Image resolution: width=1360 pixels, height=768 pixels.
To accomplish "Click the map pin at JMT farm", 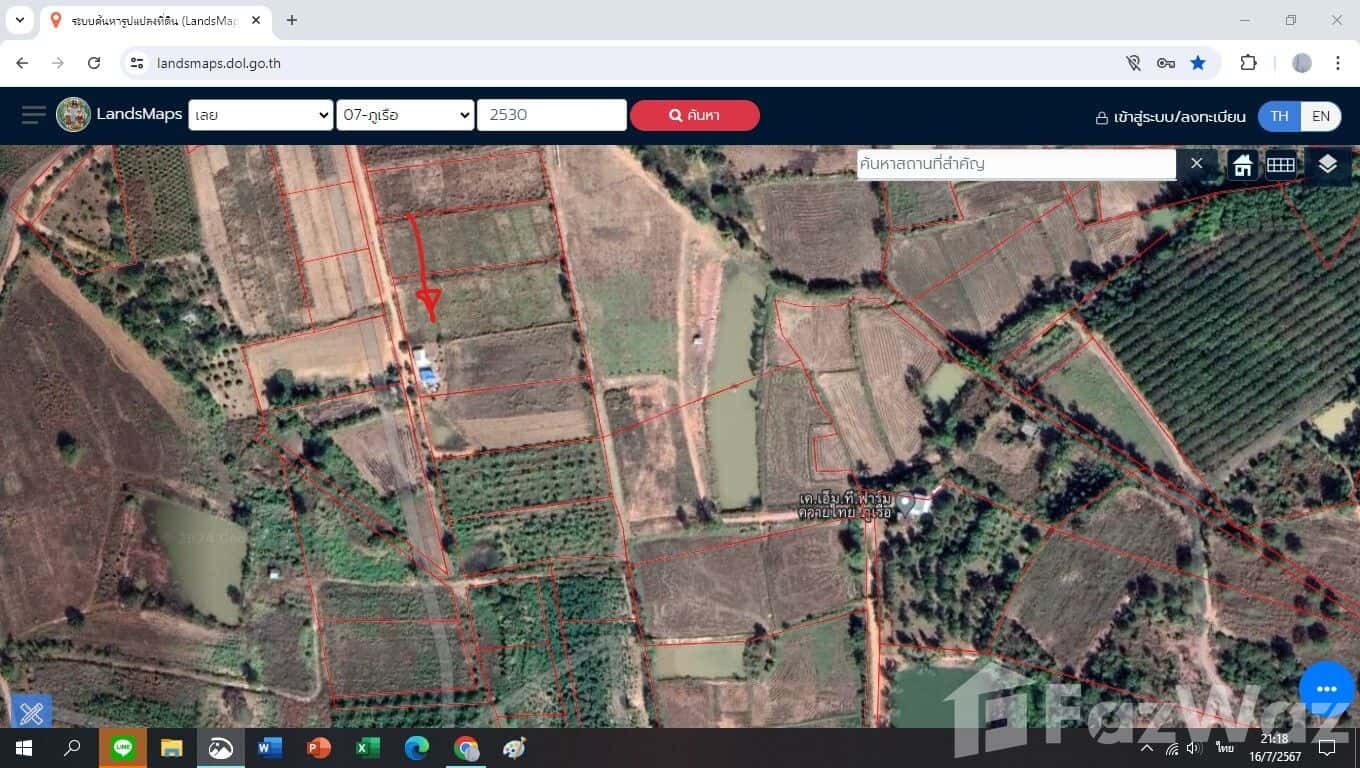I will pyautogui.click(x=906, y=504).
